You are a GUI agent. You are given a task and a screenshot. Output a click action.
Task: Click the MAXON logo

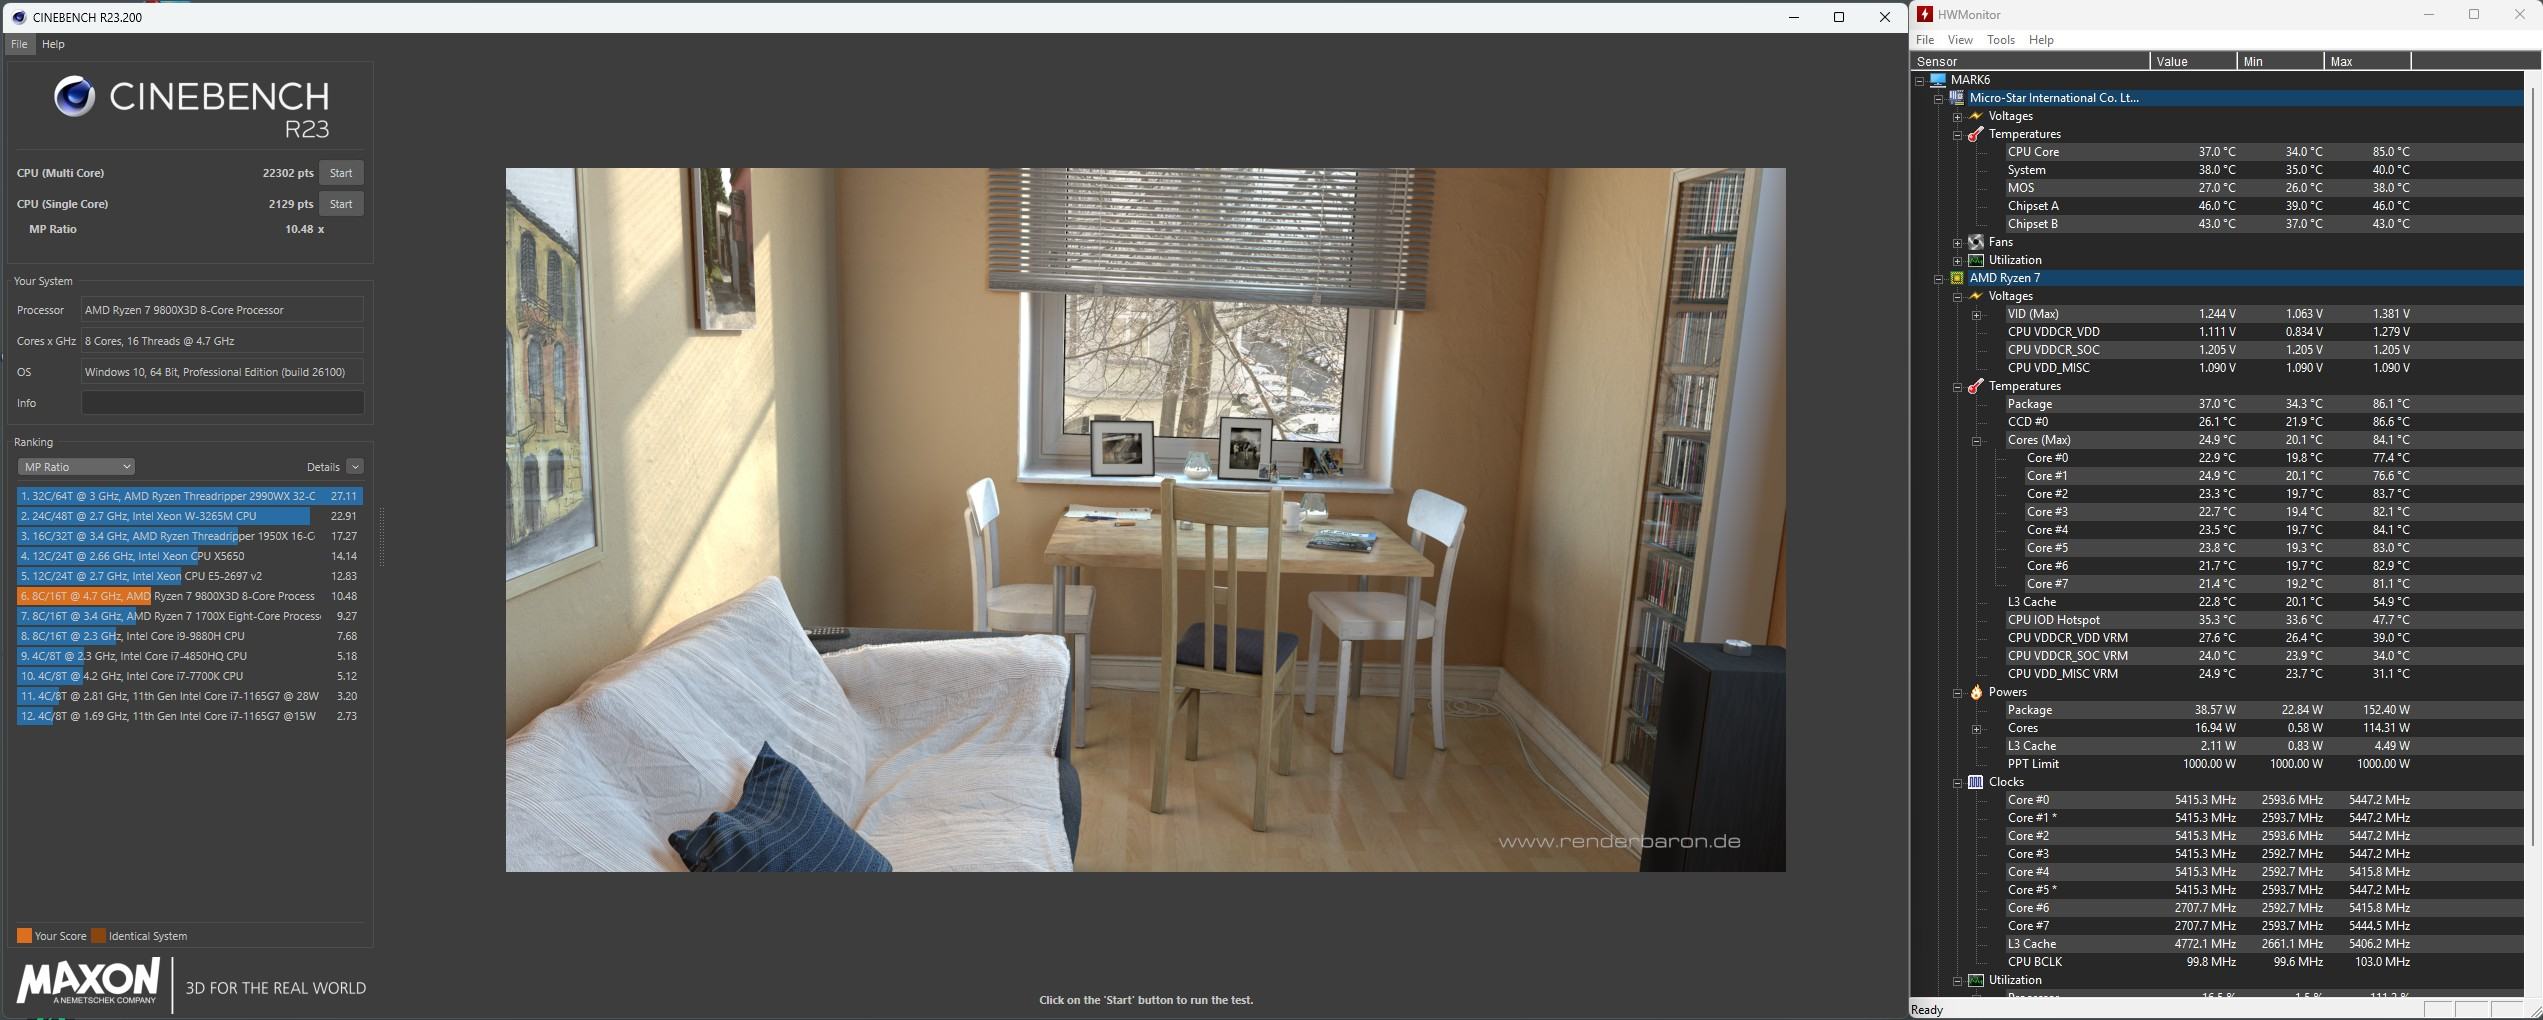click(88, 981)
